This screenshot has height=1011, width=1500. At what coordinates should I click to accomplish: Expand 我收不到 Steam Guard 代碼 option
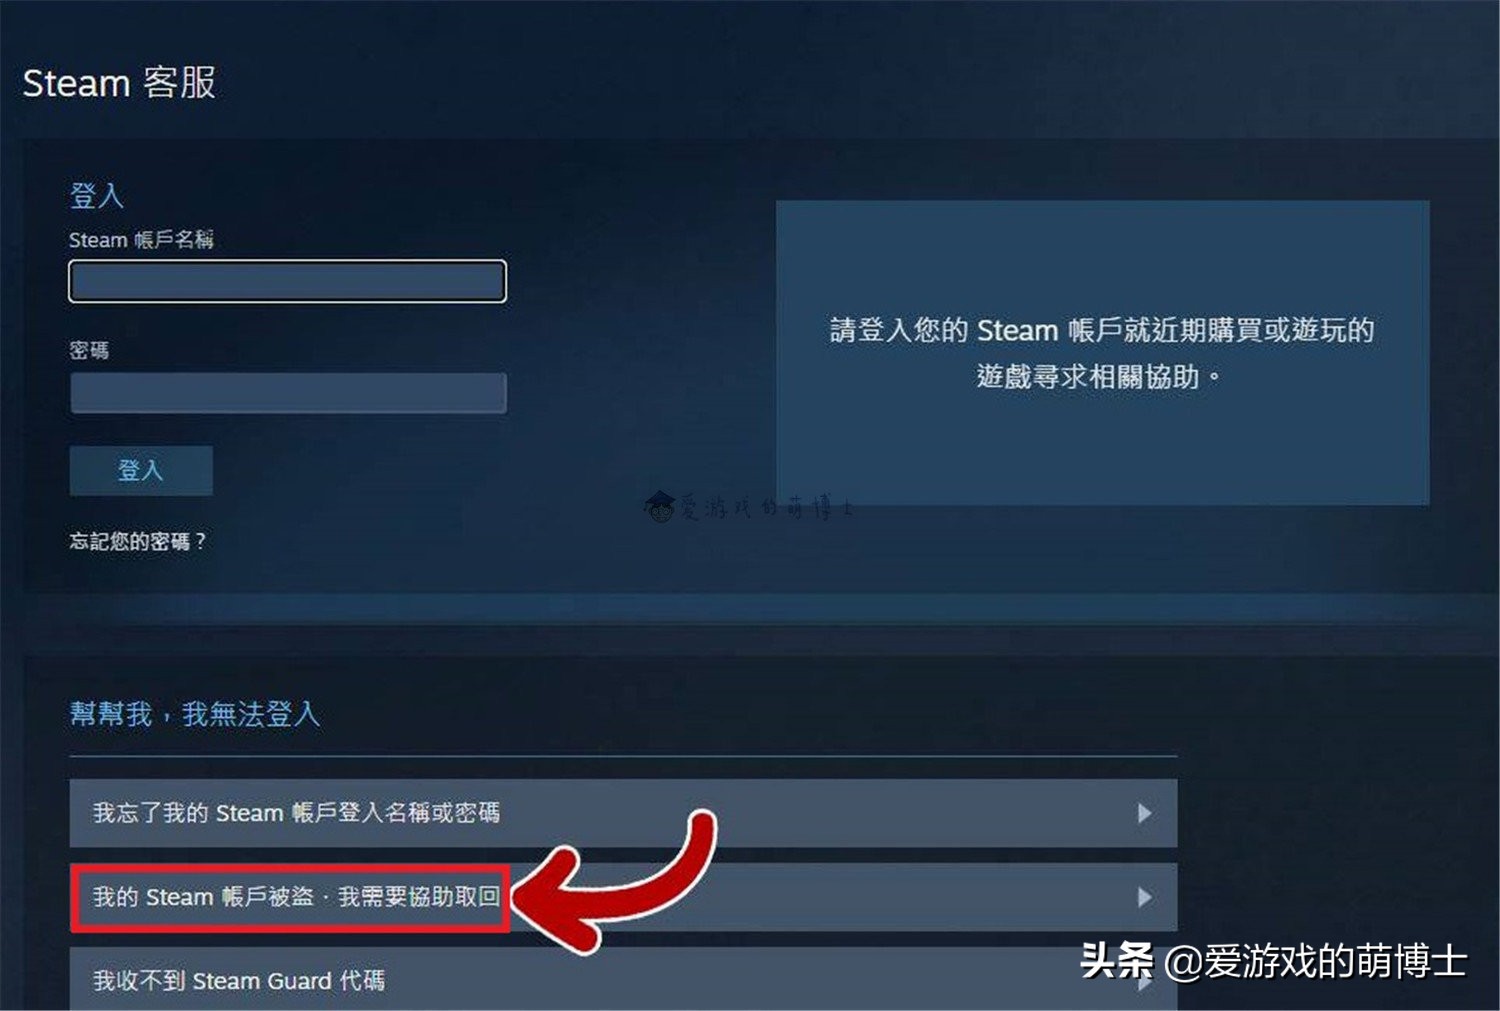pos(623,979)
